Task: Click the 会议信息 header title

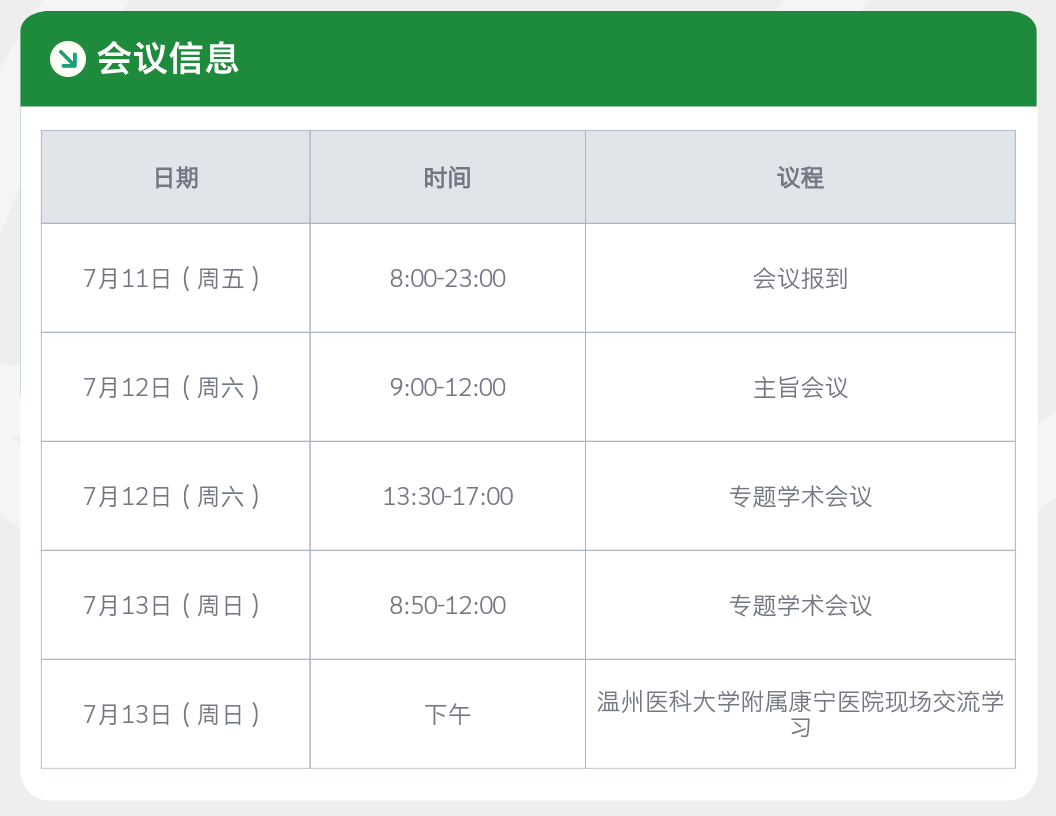Action: (x=168, y=59)
